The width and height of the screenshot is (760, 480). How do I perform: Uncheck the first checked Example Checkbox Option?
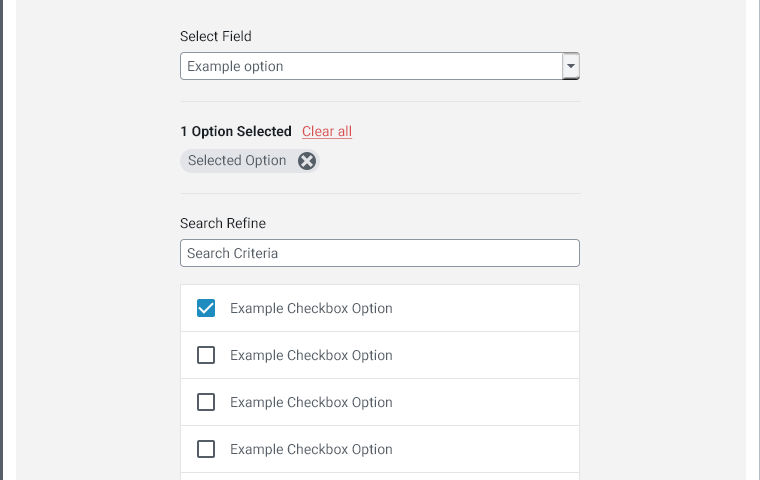tap(206, 308)
